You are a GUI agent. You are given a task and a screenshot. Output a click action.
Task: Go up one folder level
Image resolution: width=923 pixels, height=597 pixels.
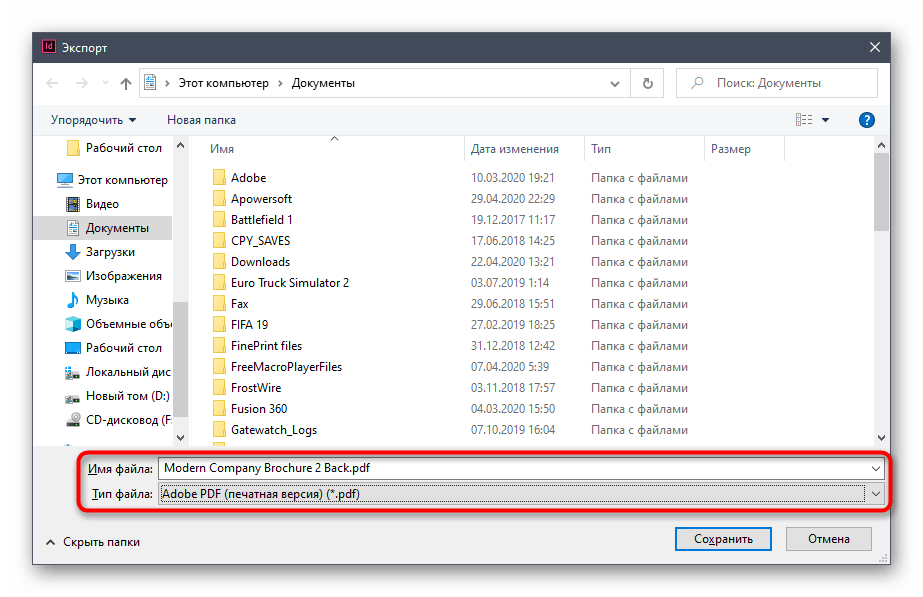coord(125,83)
